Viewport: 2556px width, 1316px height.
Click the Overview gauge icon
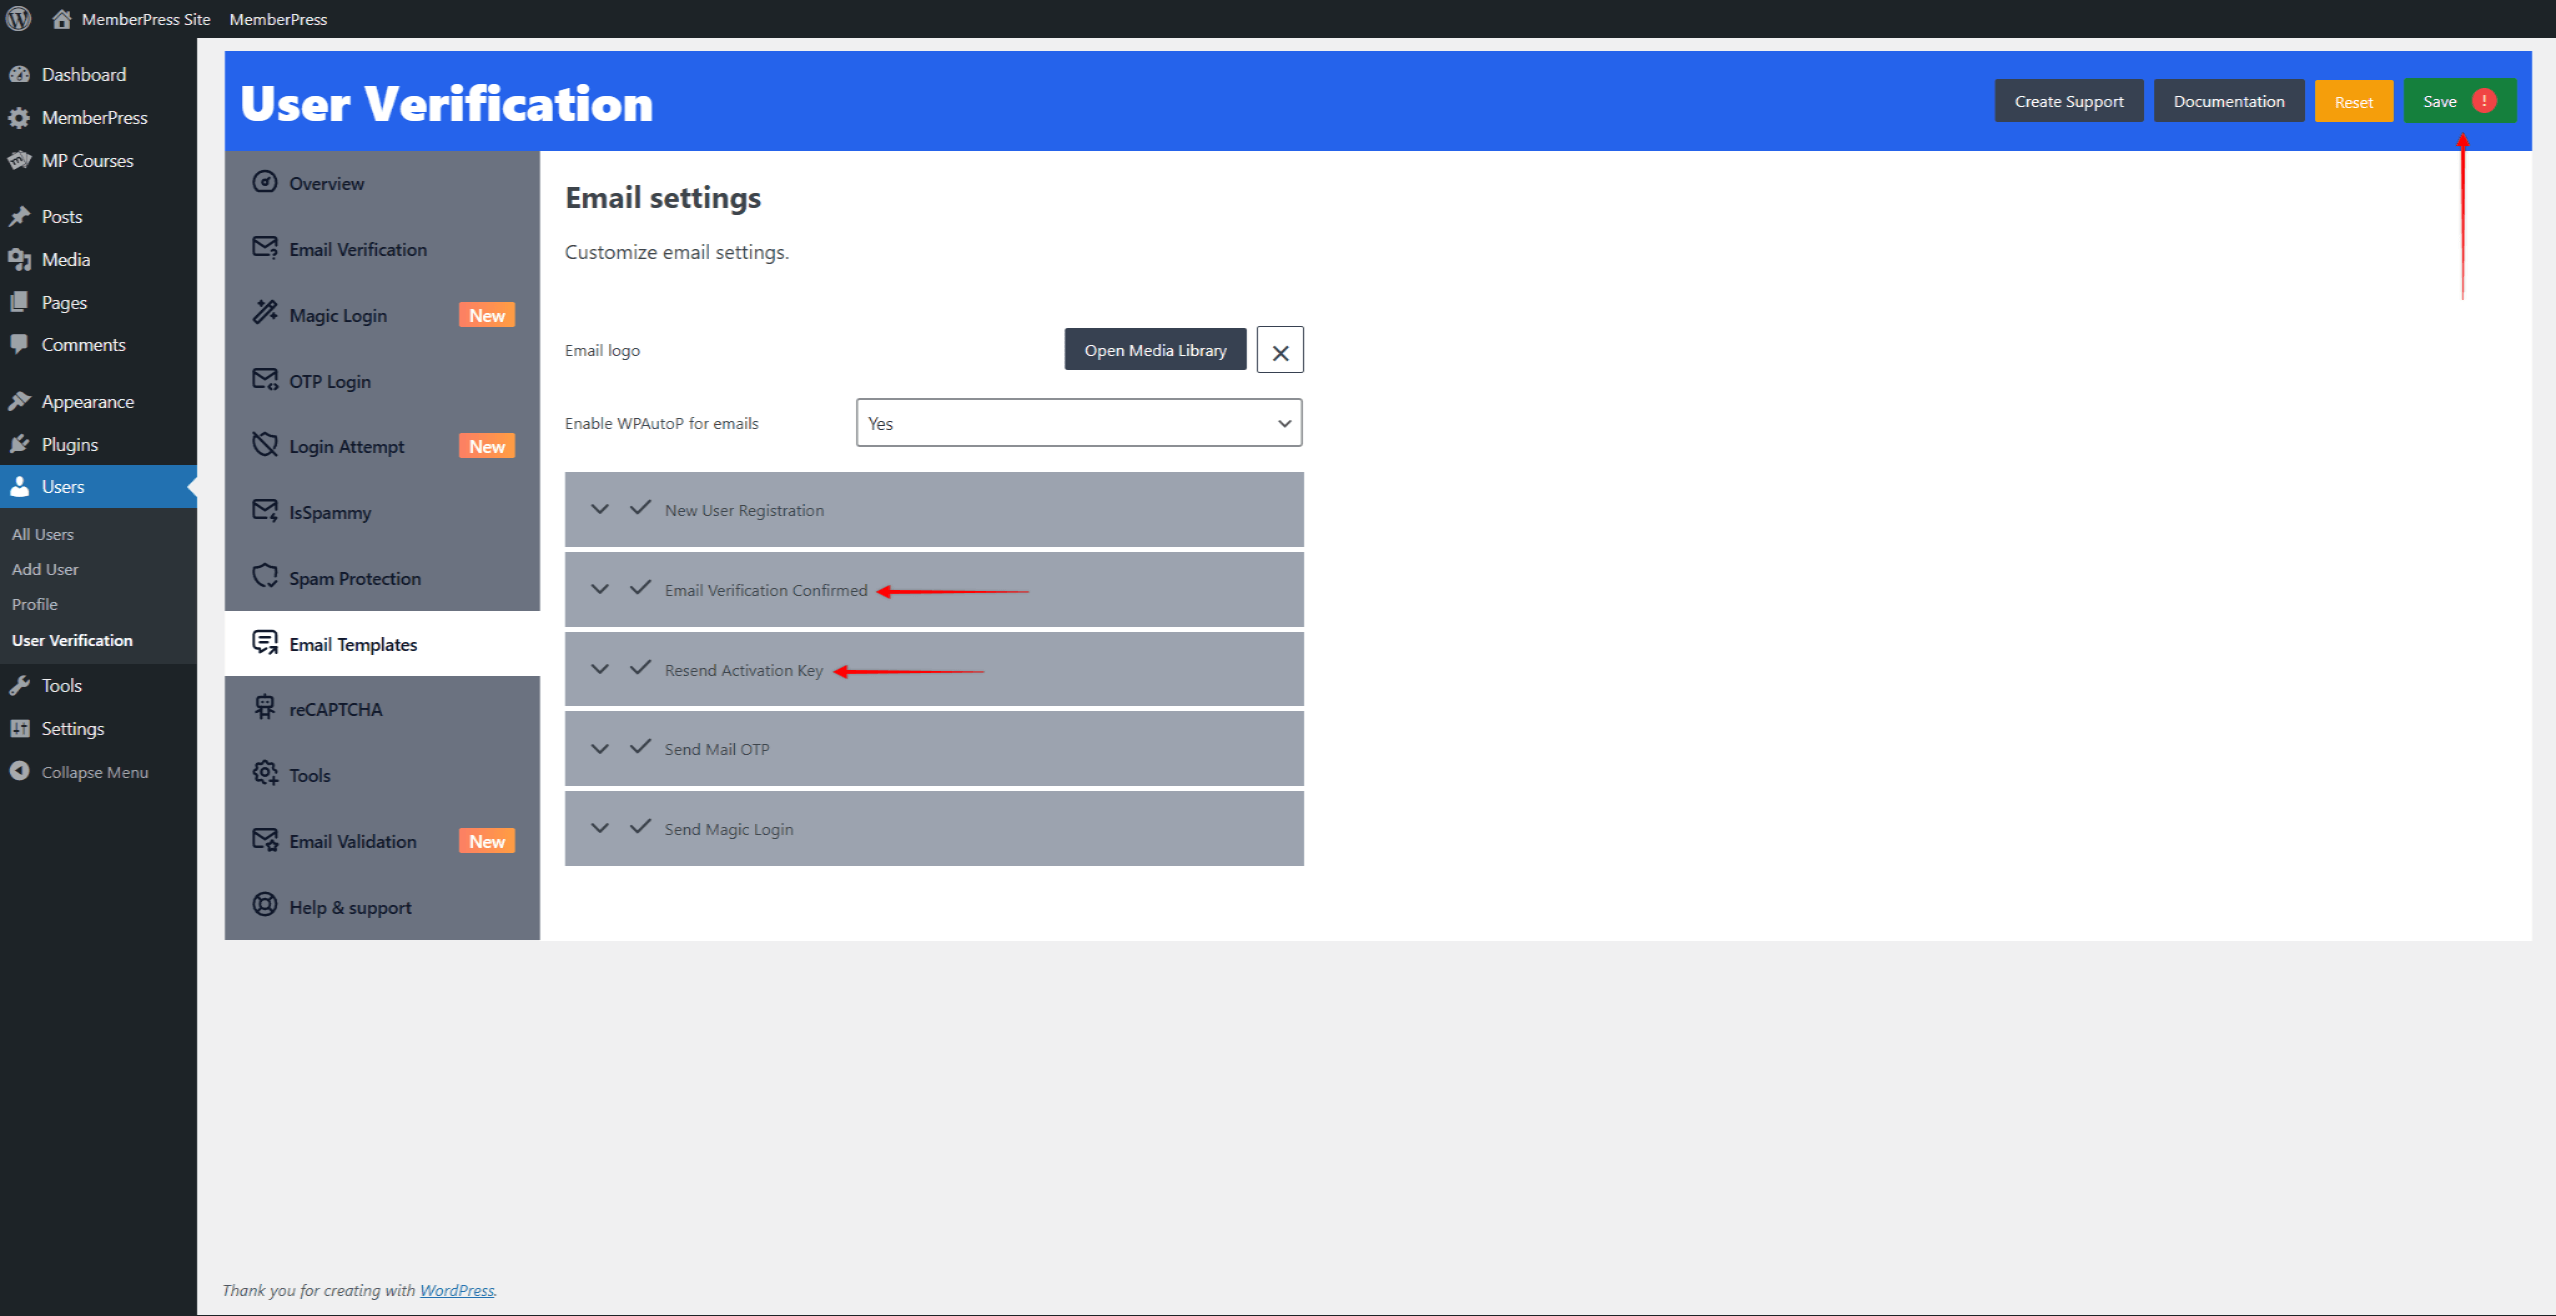tap(264, 182)
